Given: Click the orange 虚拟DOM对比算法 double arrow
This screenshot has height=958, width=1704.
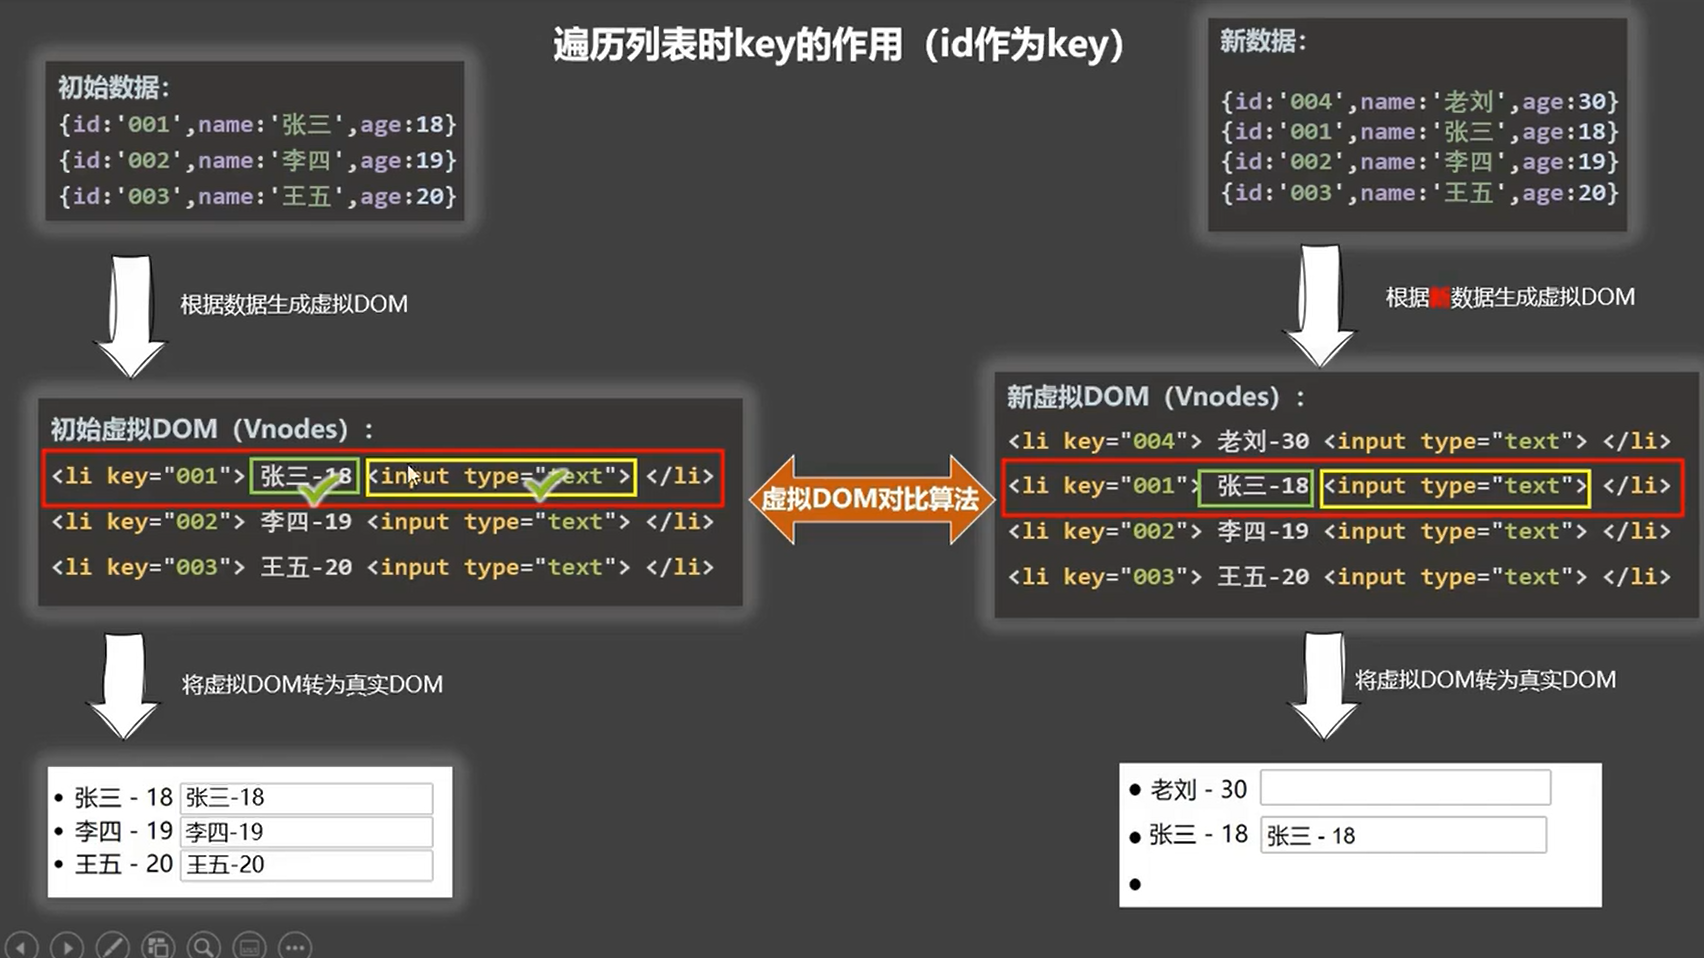Looking at the screenshot, I should pos(870,498).
